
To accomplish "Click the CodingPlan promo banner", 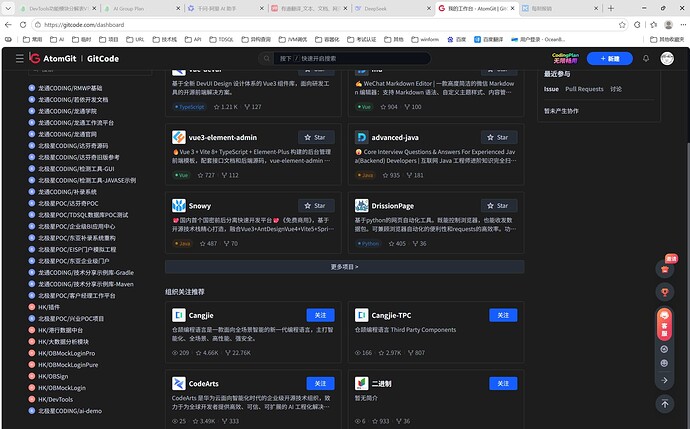I will (565, 58).
